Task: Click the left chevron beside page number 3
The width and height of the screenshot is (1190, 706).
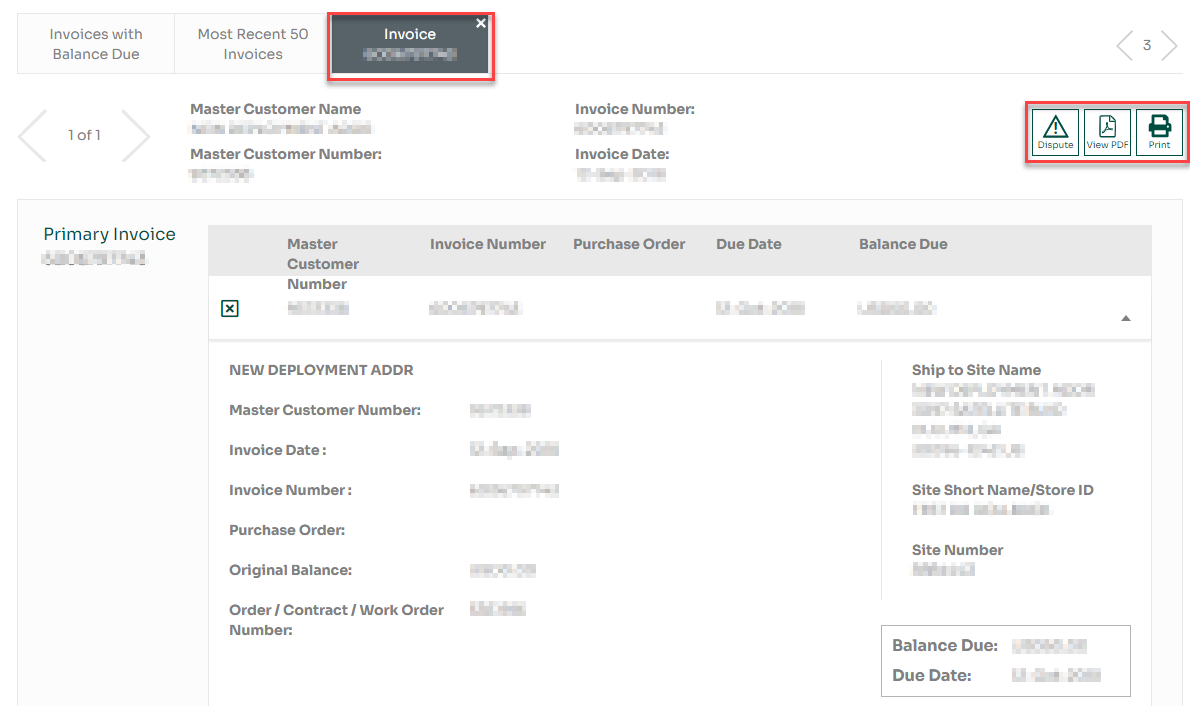Action: click(1125, 44)
